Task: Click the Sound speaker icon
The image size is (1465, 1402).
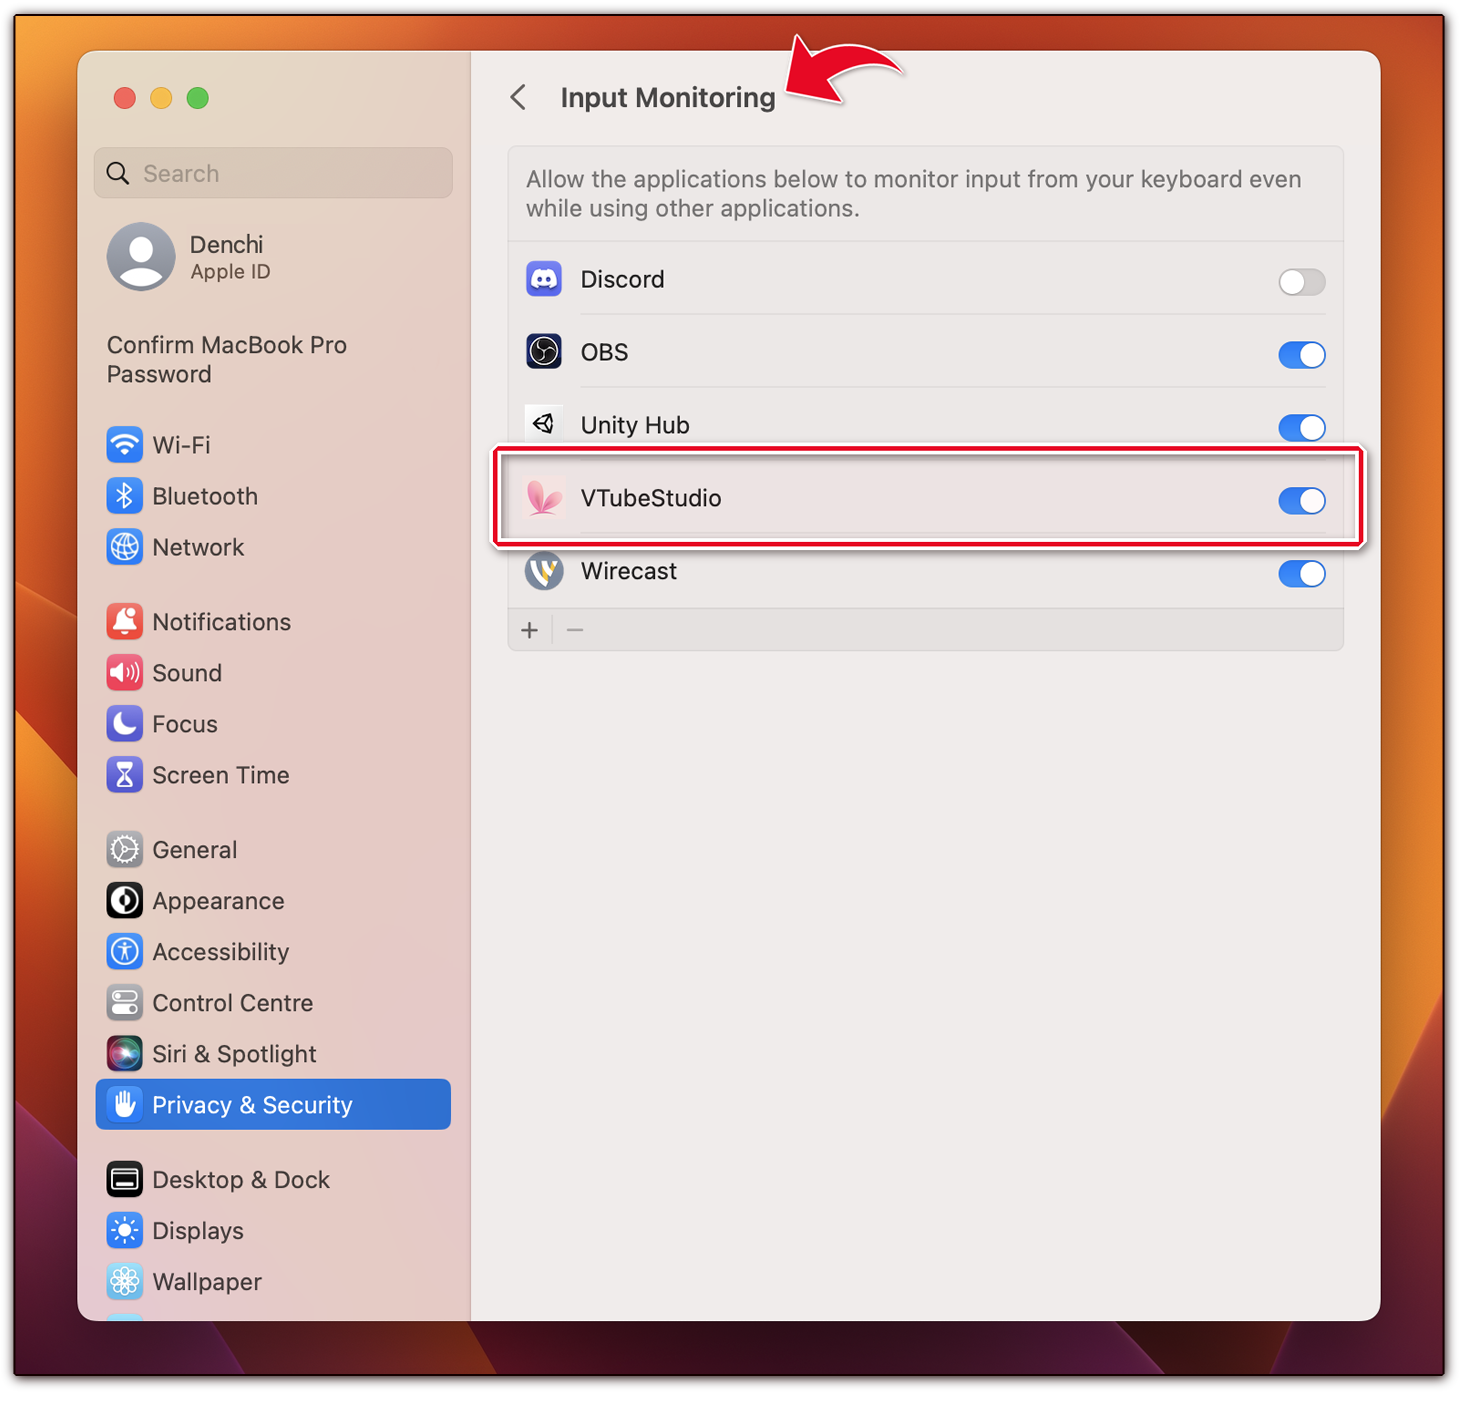Action: coord(125,673)
